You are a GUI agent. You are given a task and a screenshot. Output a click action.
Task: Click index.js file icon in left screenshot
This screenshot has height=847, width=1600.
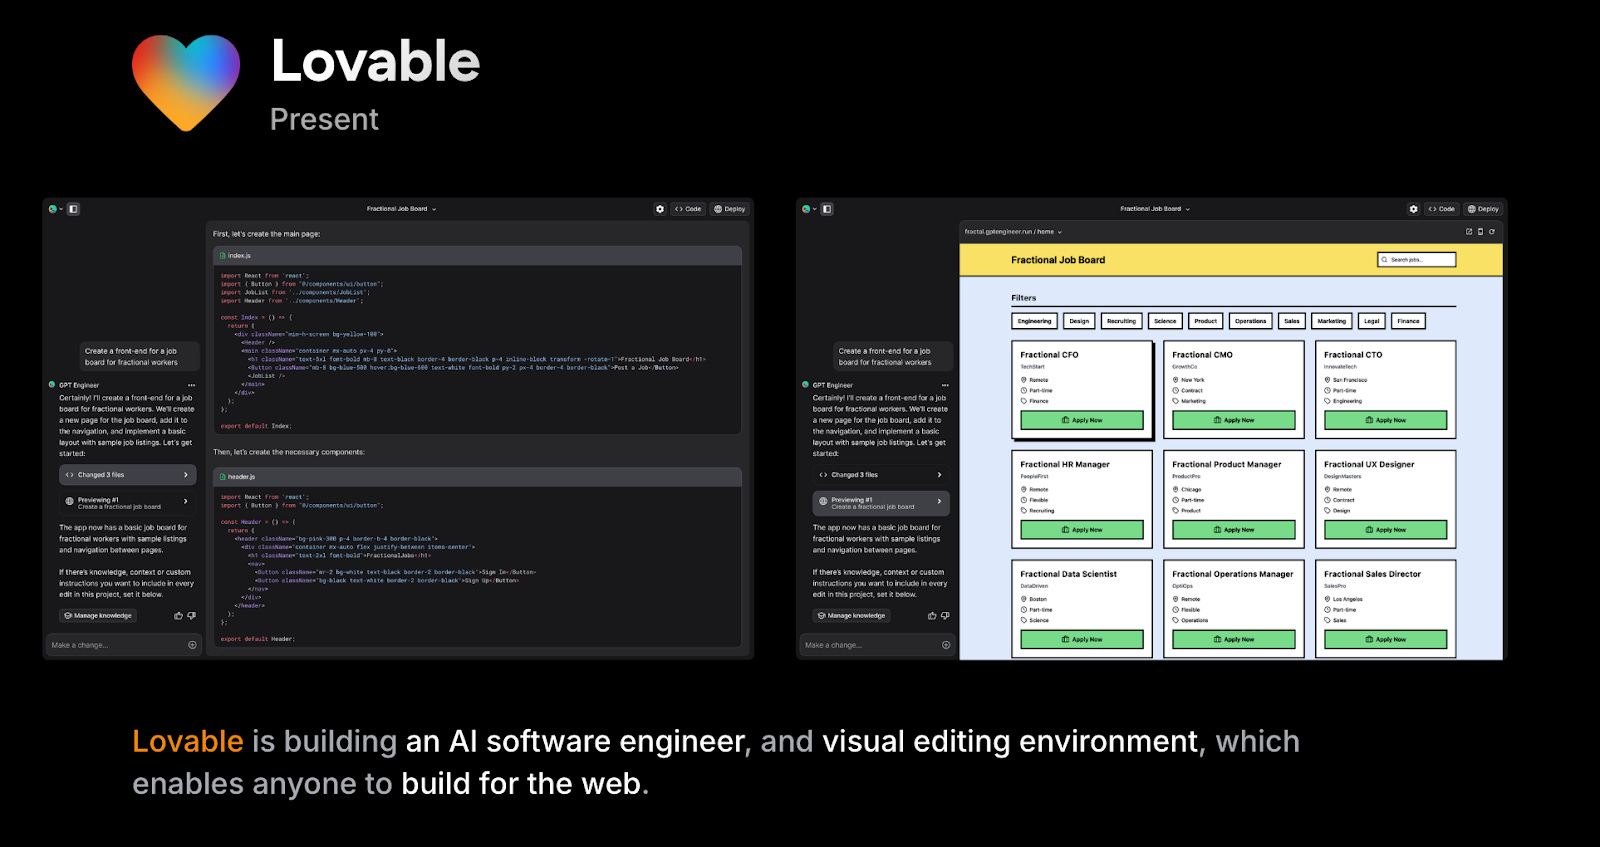pyautogui.click(x=223, y=256)
